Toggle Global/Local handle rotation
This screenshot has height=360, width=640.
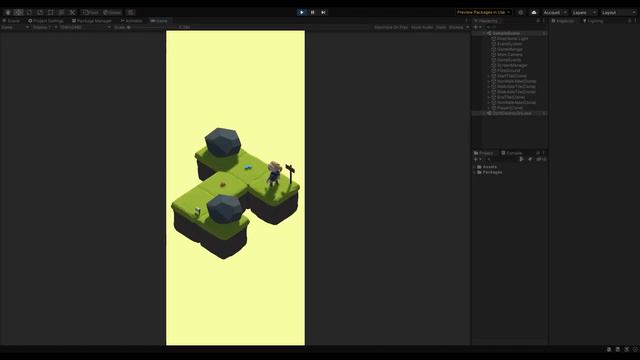112,12
